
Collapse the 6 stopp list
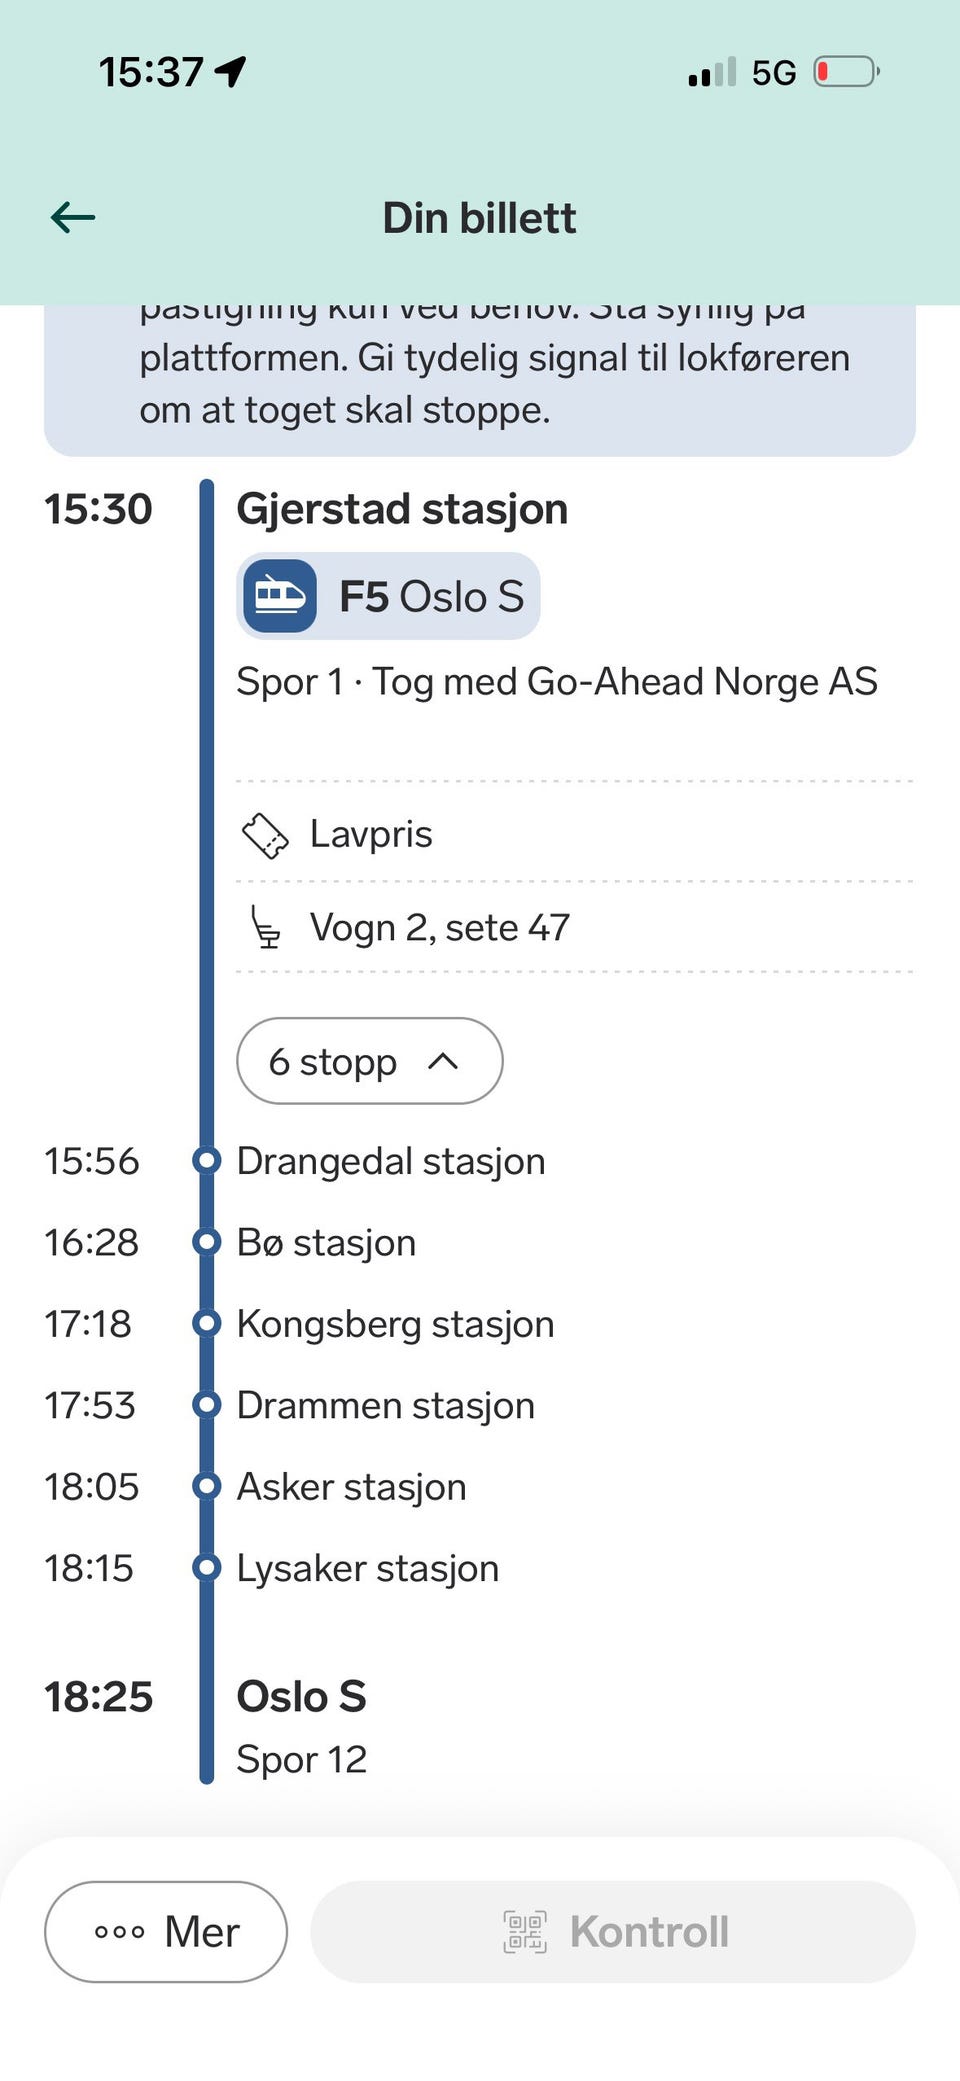click(369, 1061)
